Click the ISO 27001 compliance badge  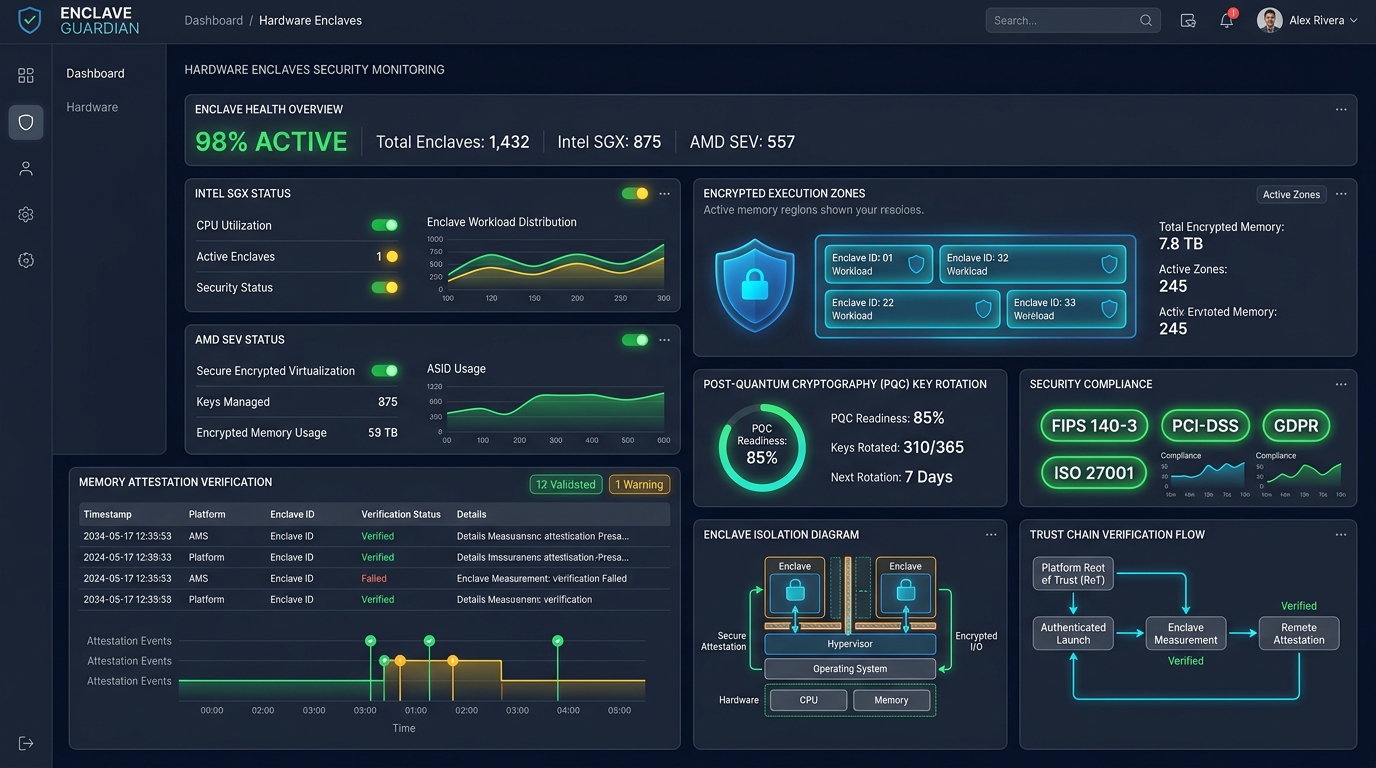(1094, 472)
